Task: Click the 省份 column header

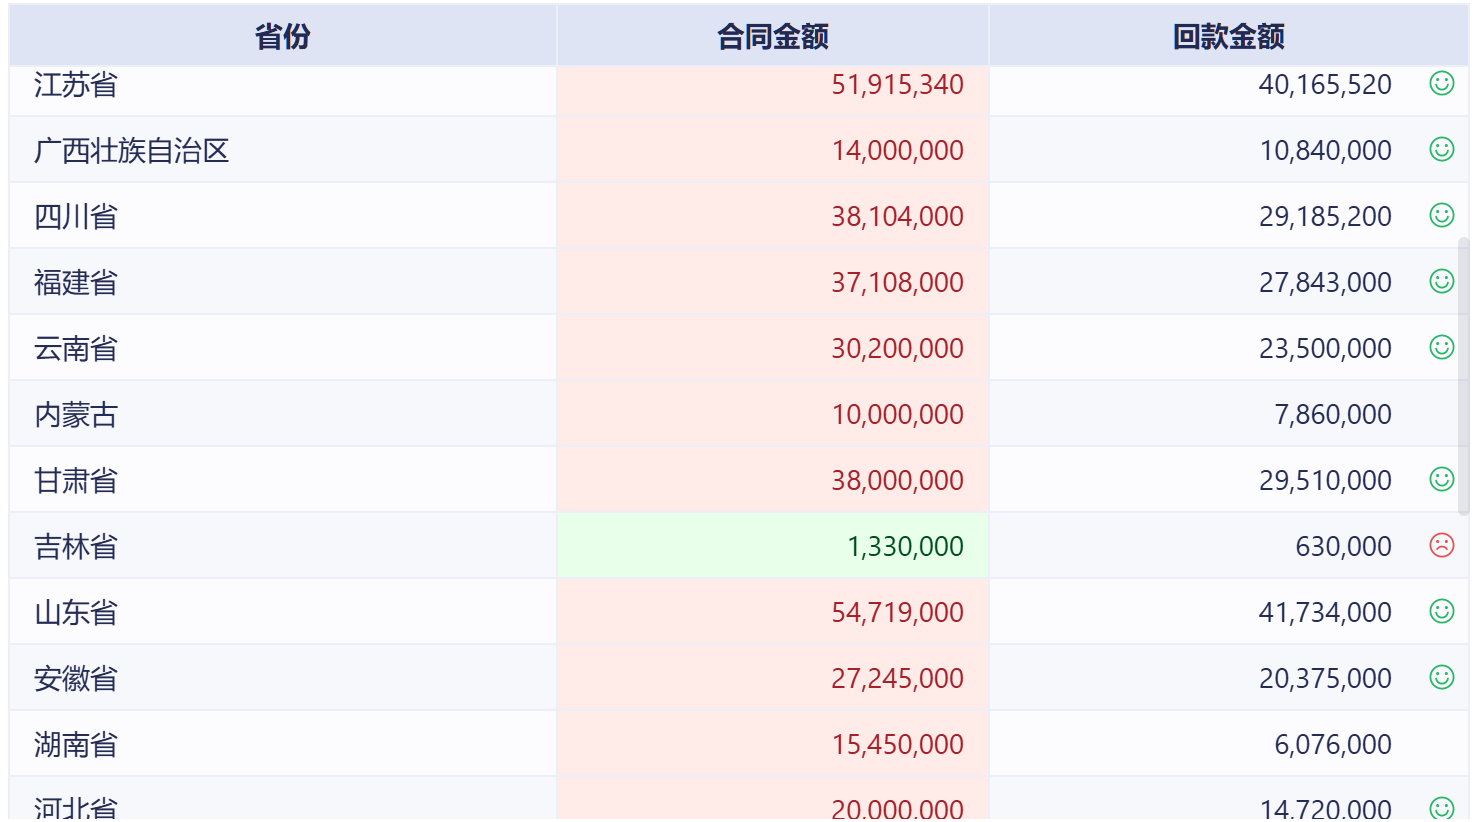Action: tap(282, 37)
